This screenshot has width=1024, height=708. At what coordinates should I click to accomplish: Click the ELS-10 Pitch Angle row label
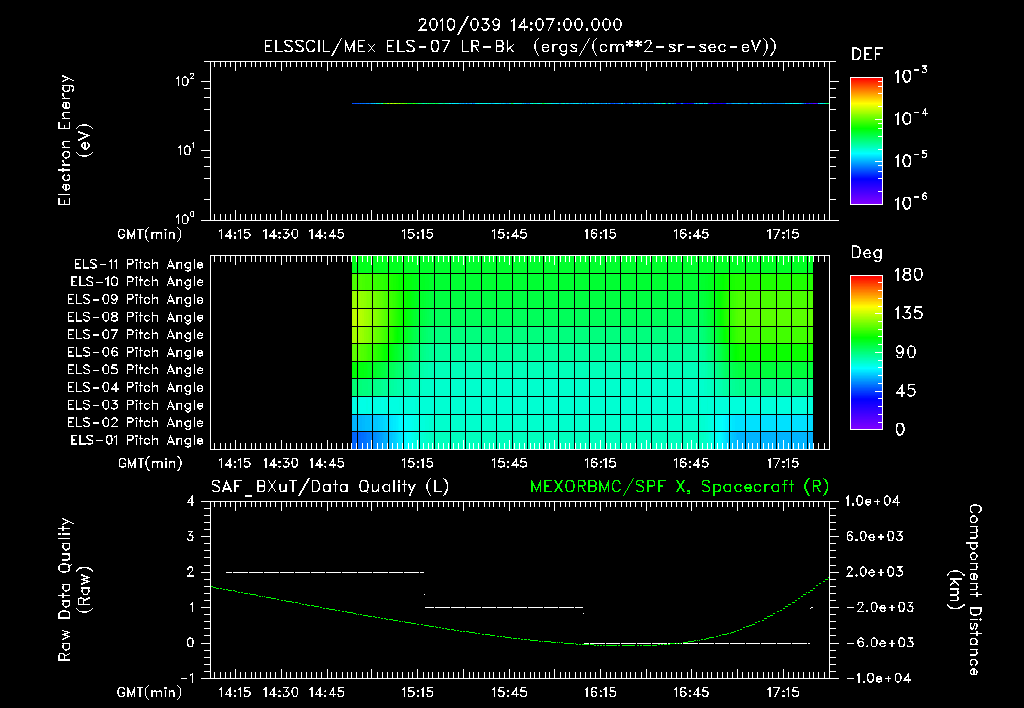[x=137, y=282]
